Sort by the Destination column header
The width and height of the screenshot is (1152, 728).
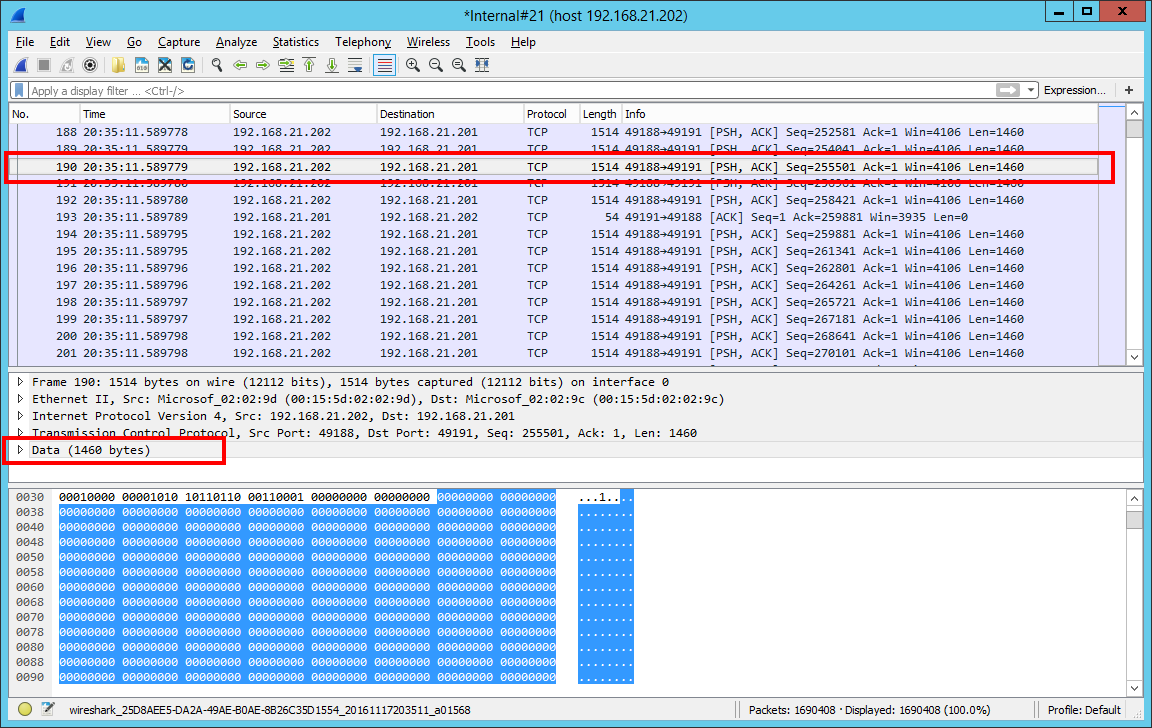(x=450, y=114)
